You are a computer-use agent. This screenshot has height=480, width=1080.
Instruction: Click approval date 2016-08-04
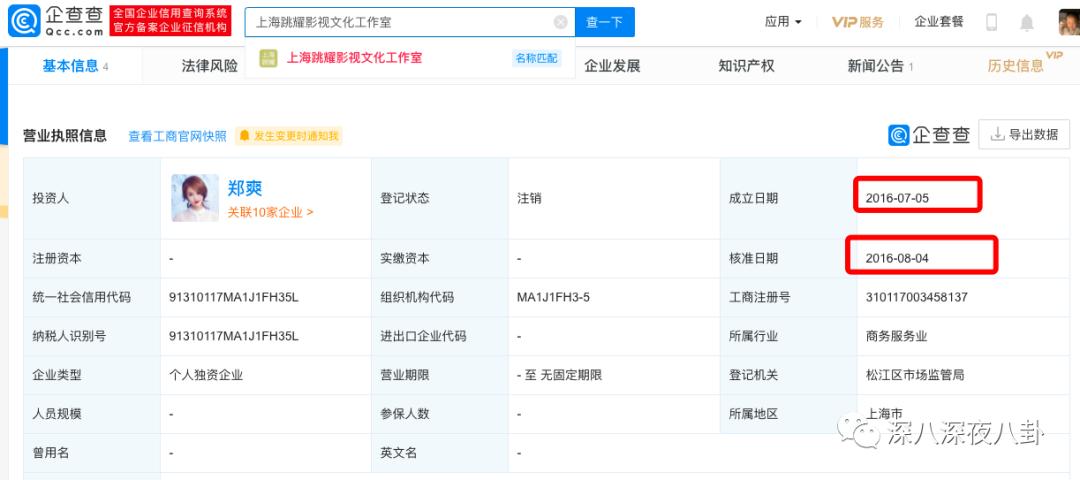[897, 259]
